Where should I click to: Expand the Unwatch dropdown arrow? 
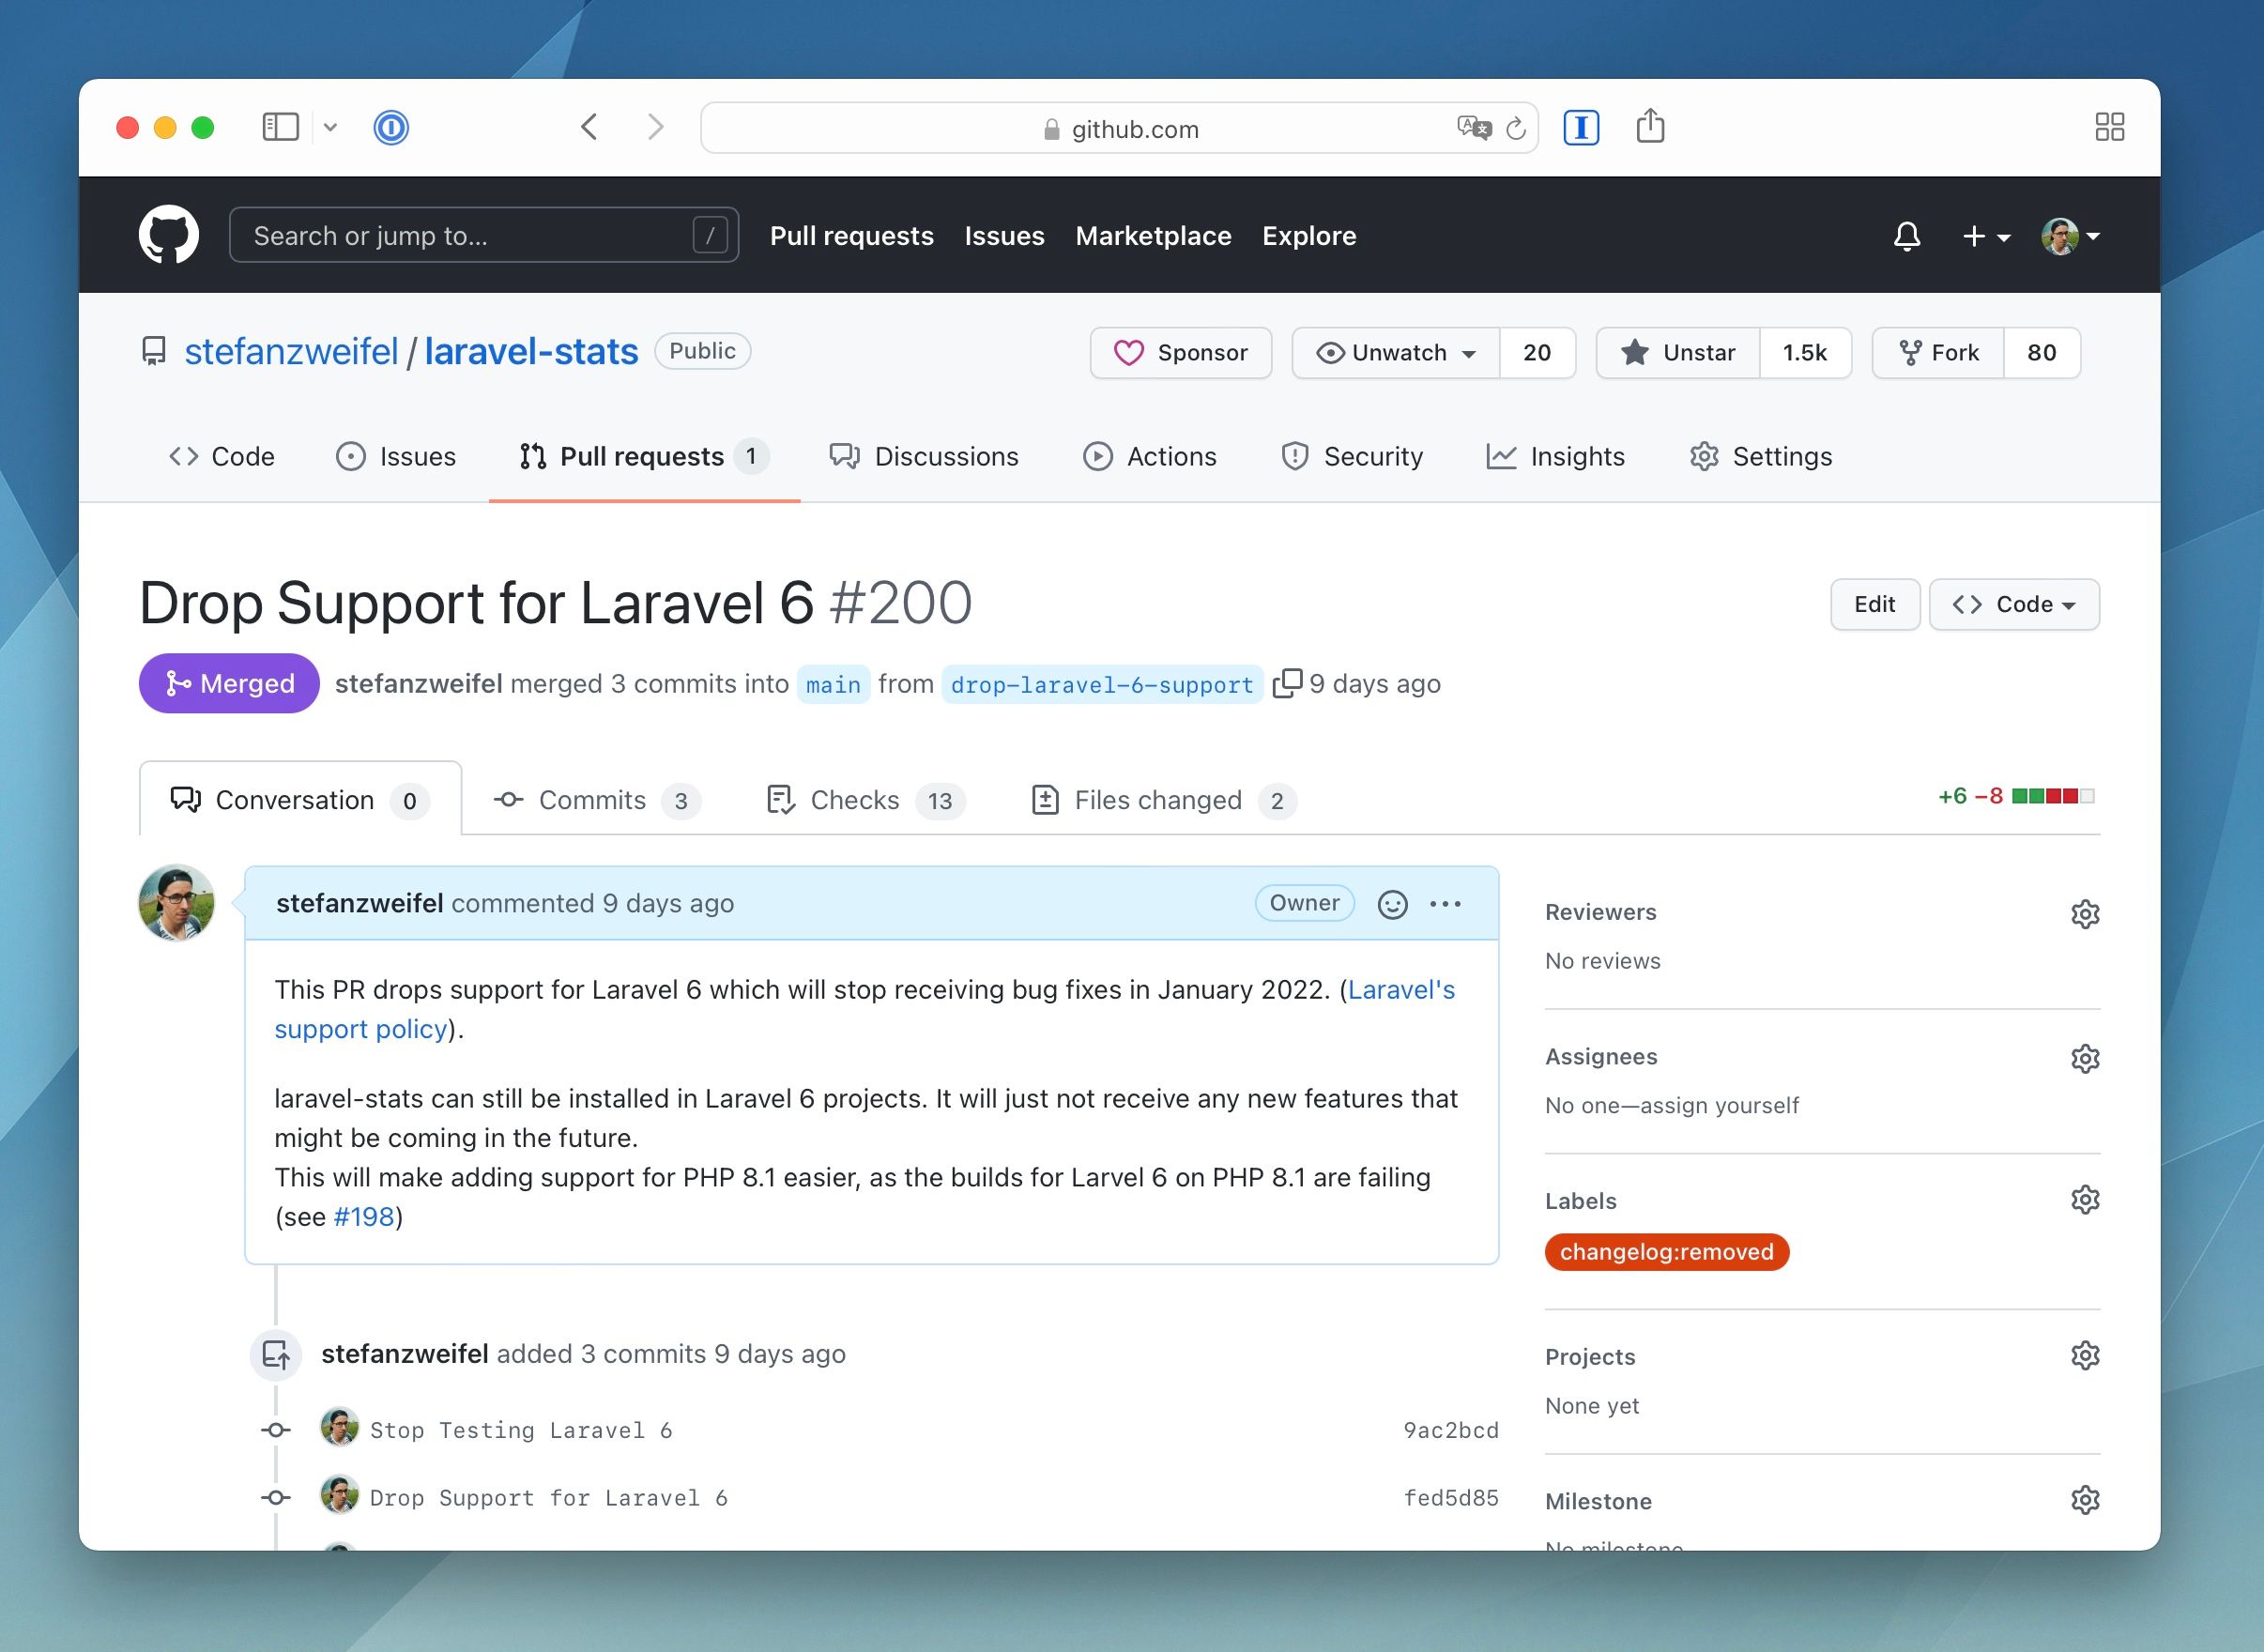pyautogui.click(x=1470, y=351)
